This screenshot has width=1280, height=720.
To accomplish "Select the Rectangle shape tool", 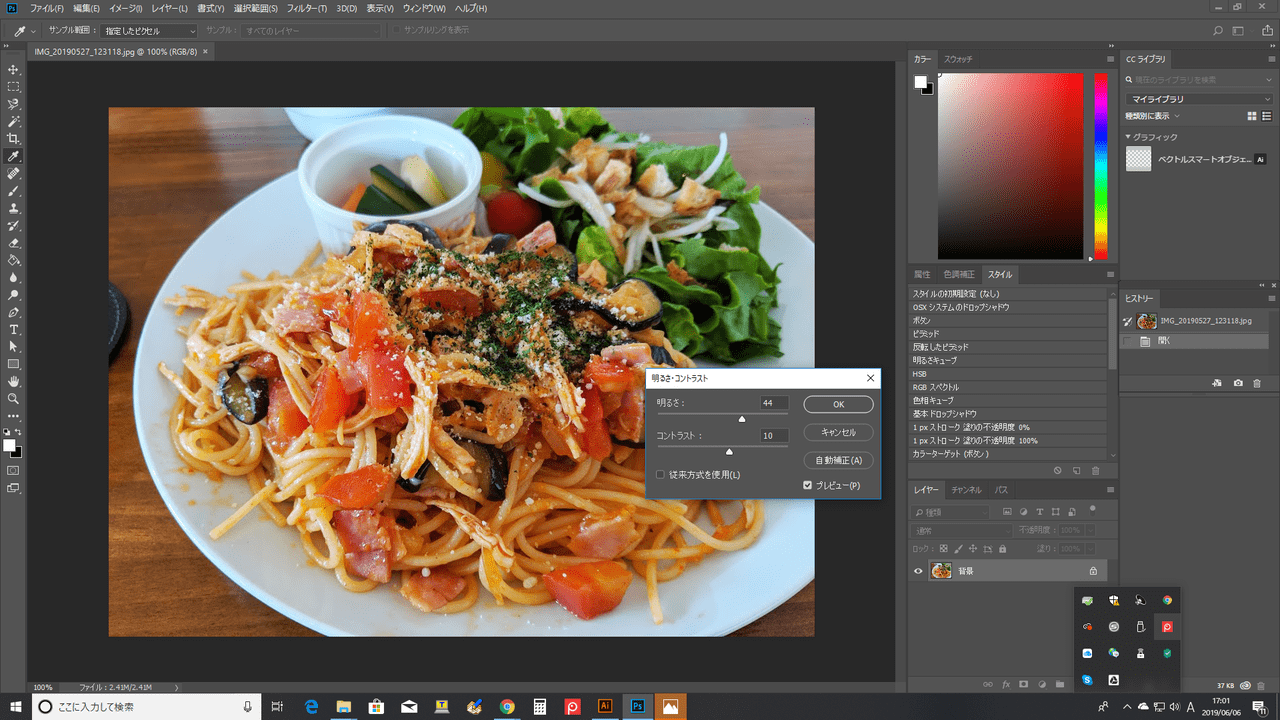I will pos(14,364).
